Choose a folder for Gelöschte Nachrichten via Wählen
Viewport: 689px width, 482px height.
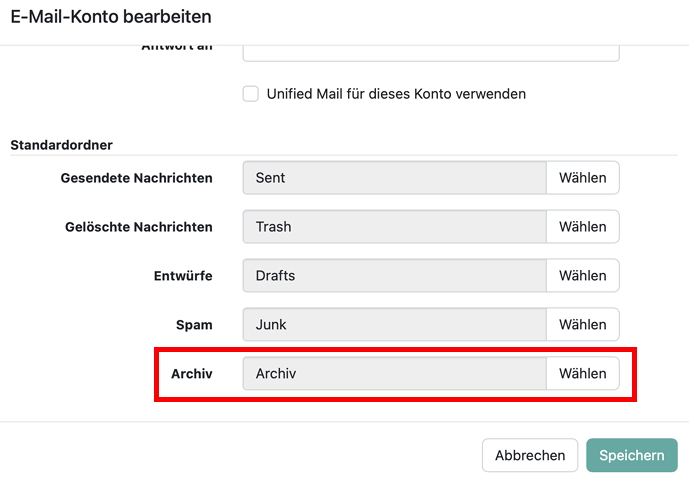coord(582,227)
